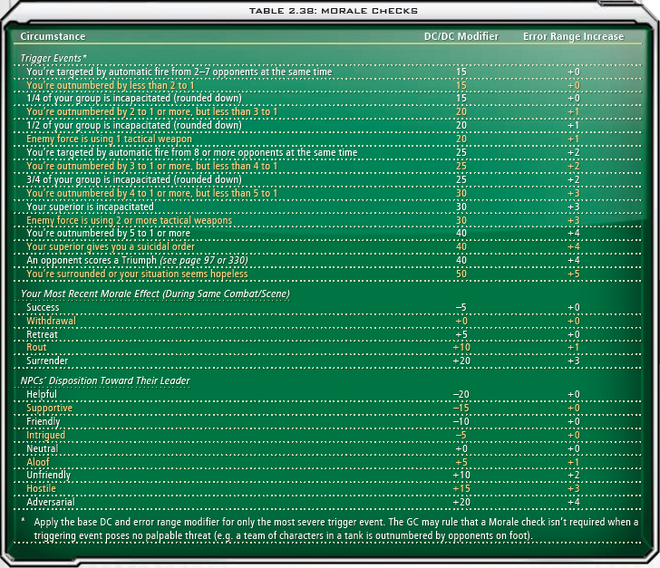This screenshot has width=660, height=568.
Task: Click 'You're outnumbered by less than 2 to 1' row
Action: coord(328,85)
